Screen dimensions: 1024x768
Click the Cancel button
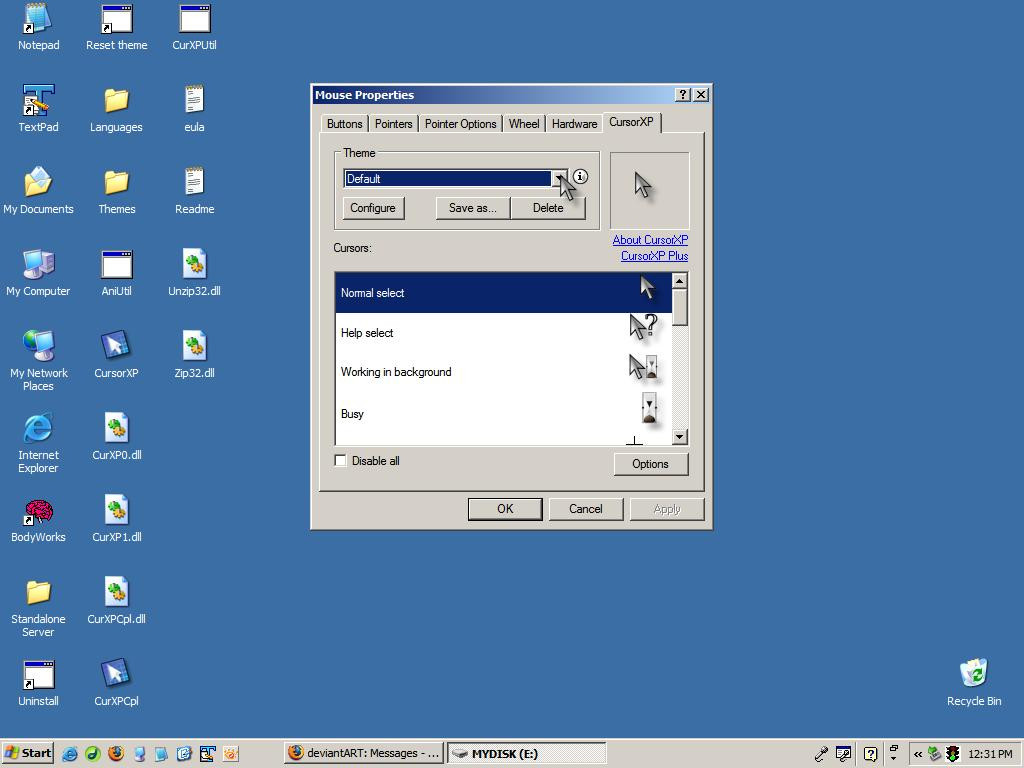(x=586, y=509)
